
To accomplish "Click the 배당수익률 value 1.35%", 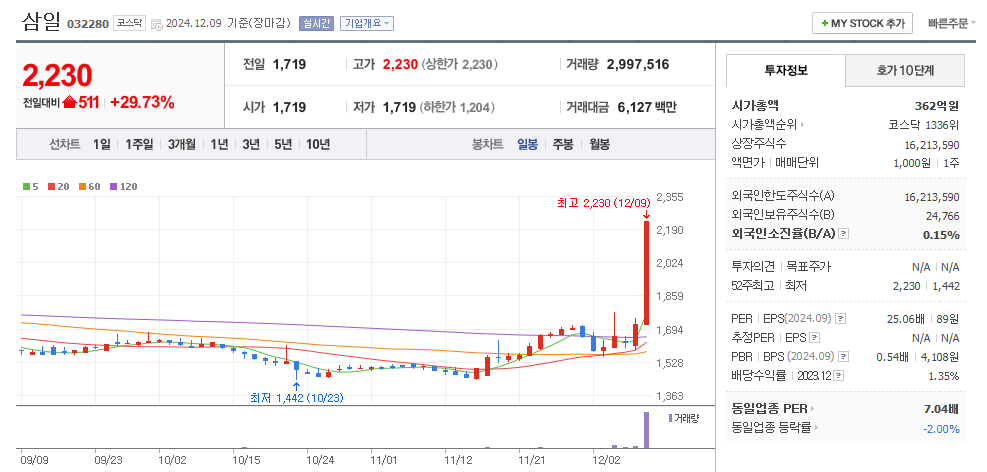I will coord(944,376).
